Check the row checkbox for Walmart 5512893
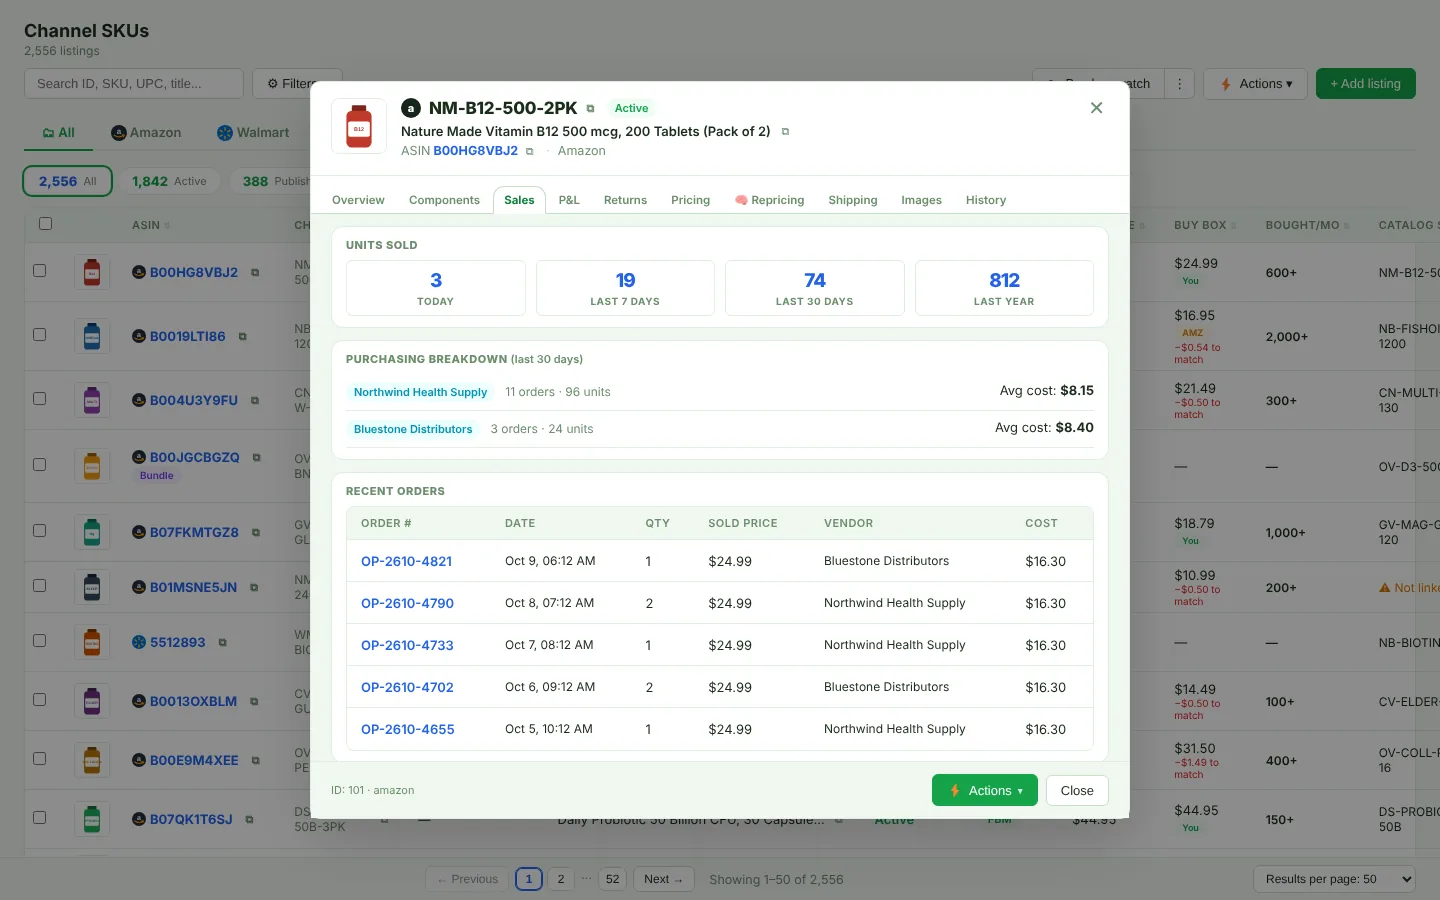The image size is (1440, 900). pos(40,641)
